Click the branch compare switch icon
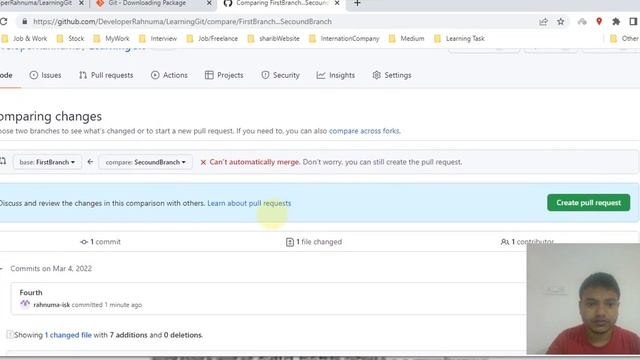The height and width of the screenshot is (360, 640). (x=3, y=162)
